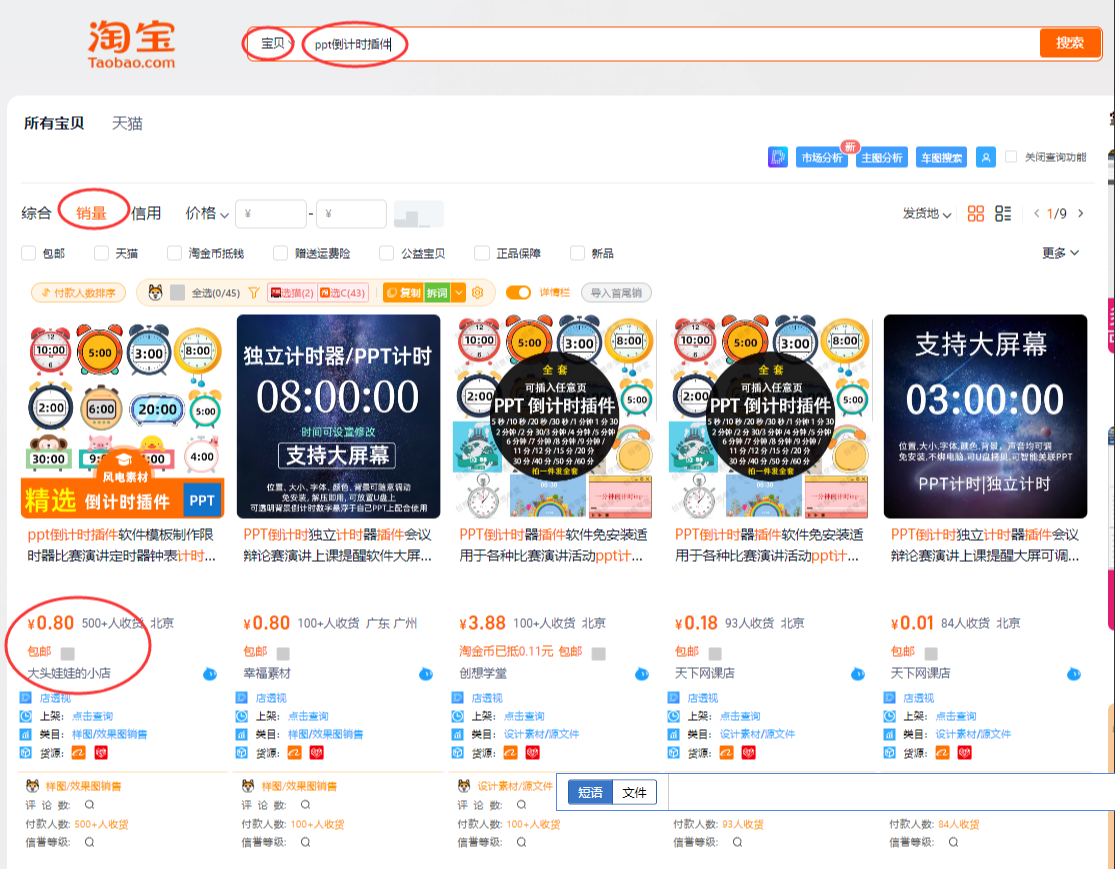The height and width of the screenshot is (869, 1115).
Task: Enable the 天猫 filter checkbox
Action: (101, 253)
